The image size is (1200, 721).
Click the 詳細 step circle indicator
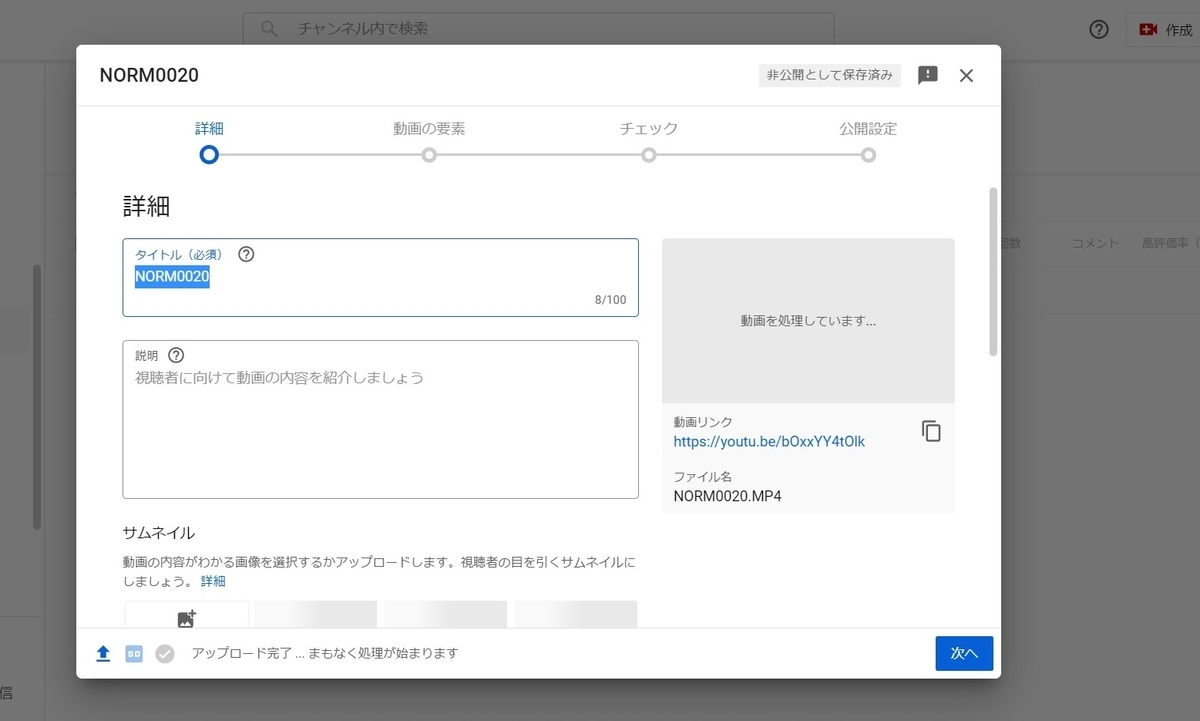[x=209, y=155]
